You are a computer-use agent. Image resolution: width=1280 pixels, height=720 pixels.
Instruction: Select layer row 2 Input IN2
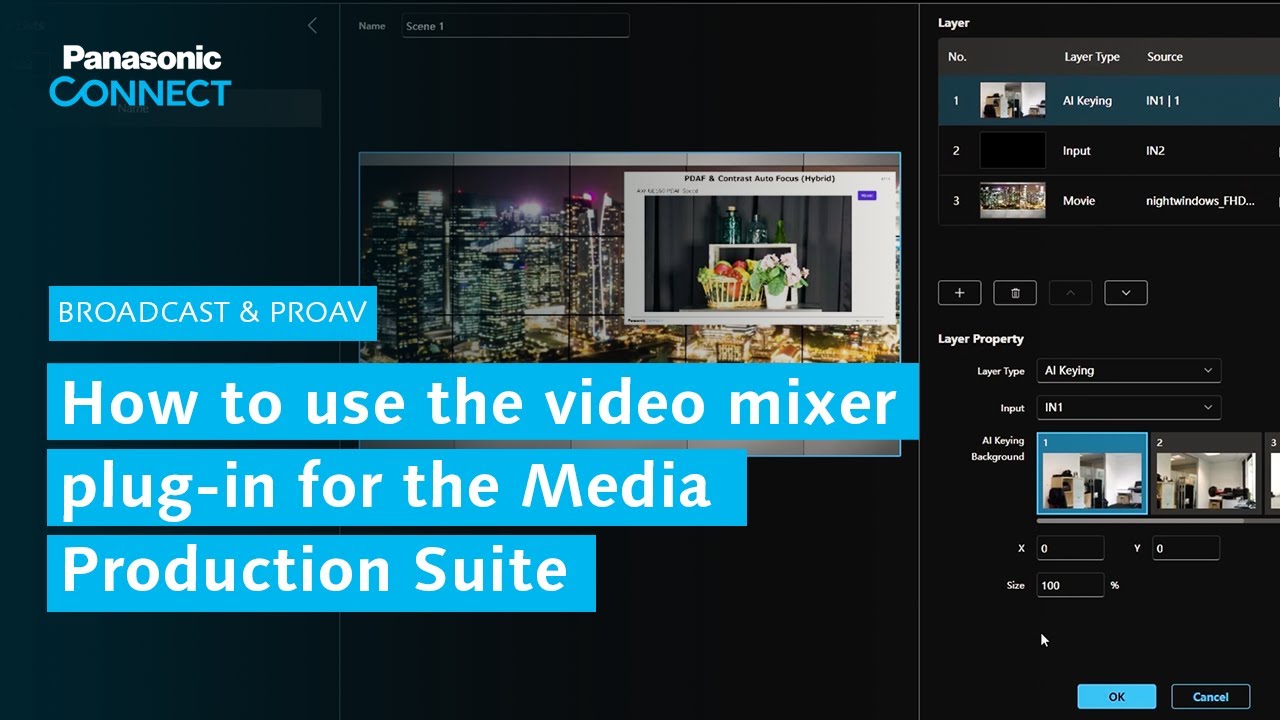[x=1109, y=150]
